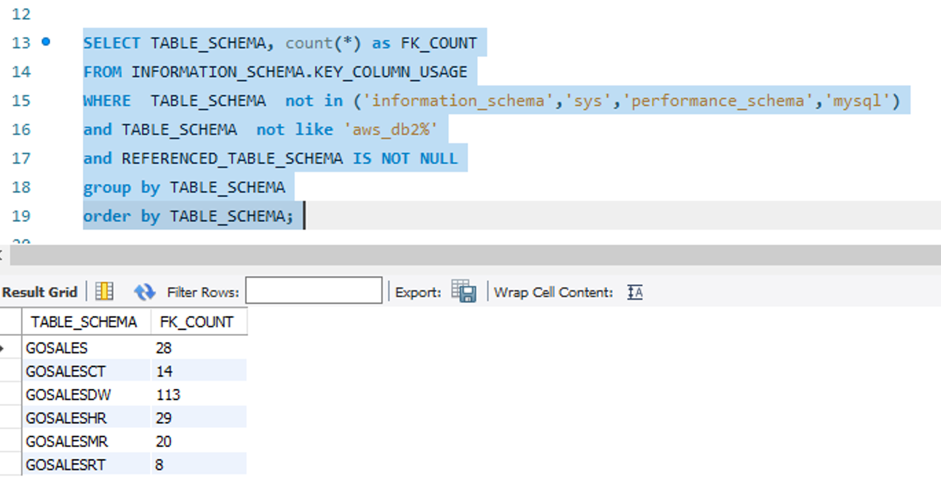Image resolution: width=941 pixels, height=498 pixels.
Task: Select the GOSALESCT schema cell
Action: [86, 371]
